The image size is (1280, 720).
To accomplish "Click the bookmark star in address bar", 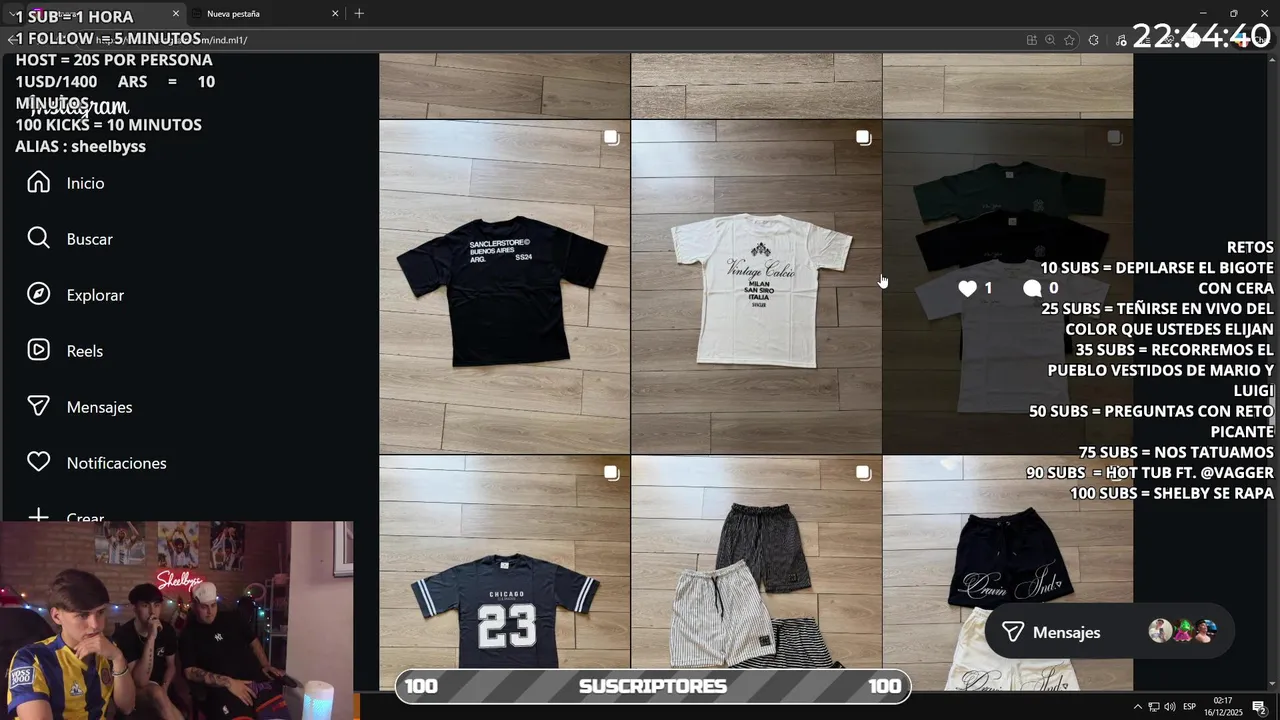I will tap(1069, 40).
